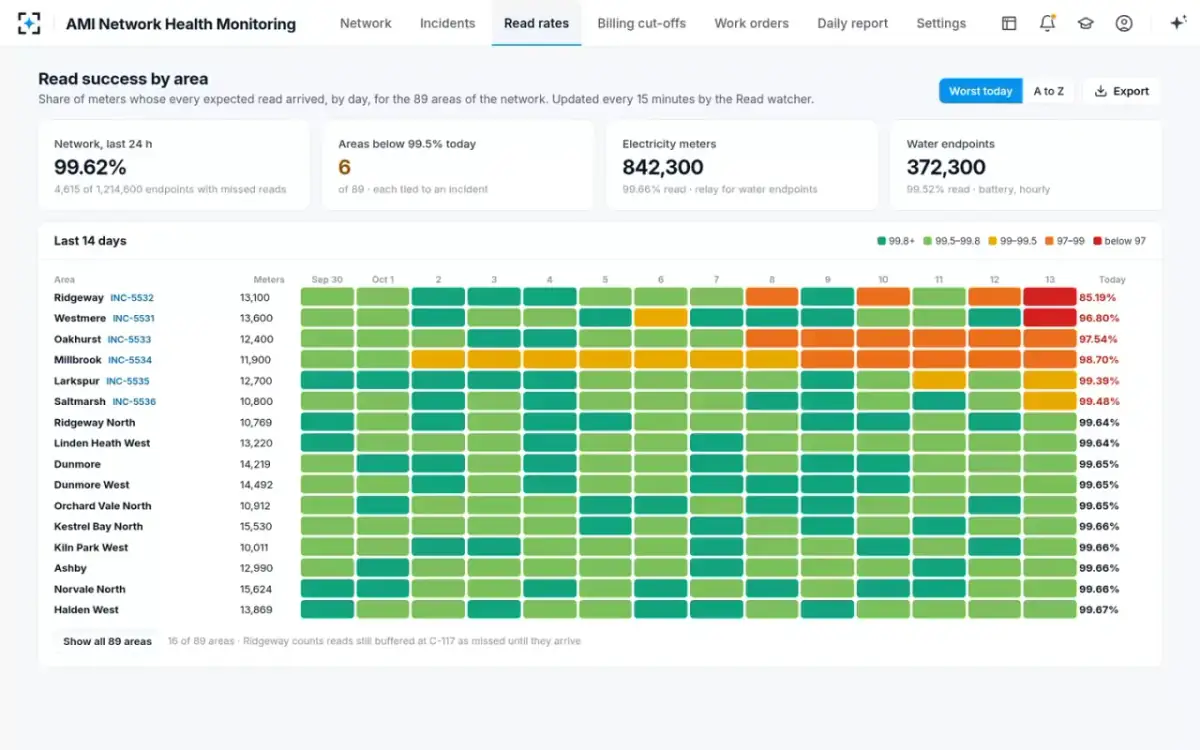
Task: Open the graduation cap learning icon
Action: (1085, 23)
